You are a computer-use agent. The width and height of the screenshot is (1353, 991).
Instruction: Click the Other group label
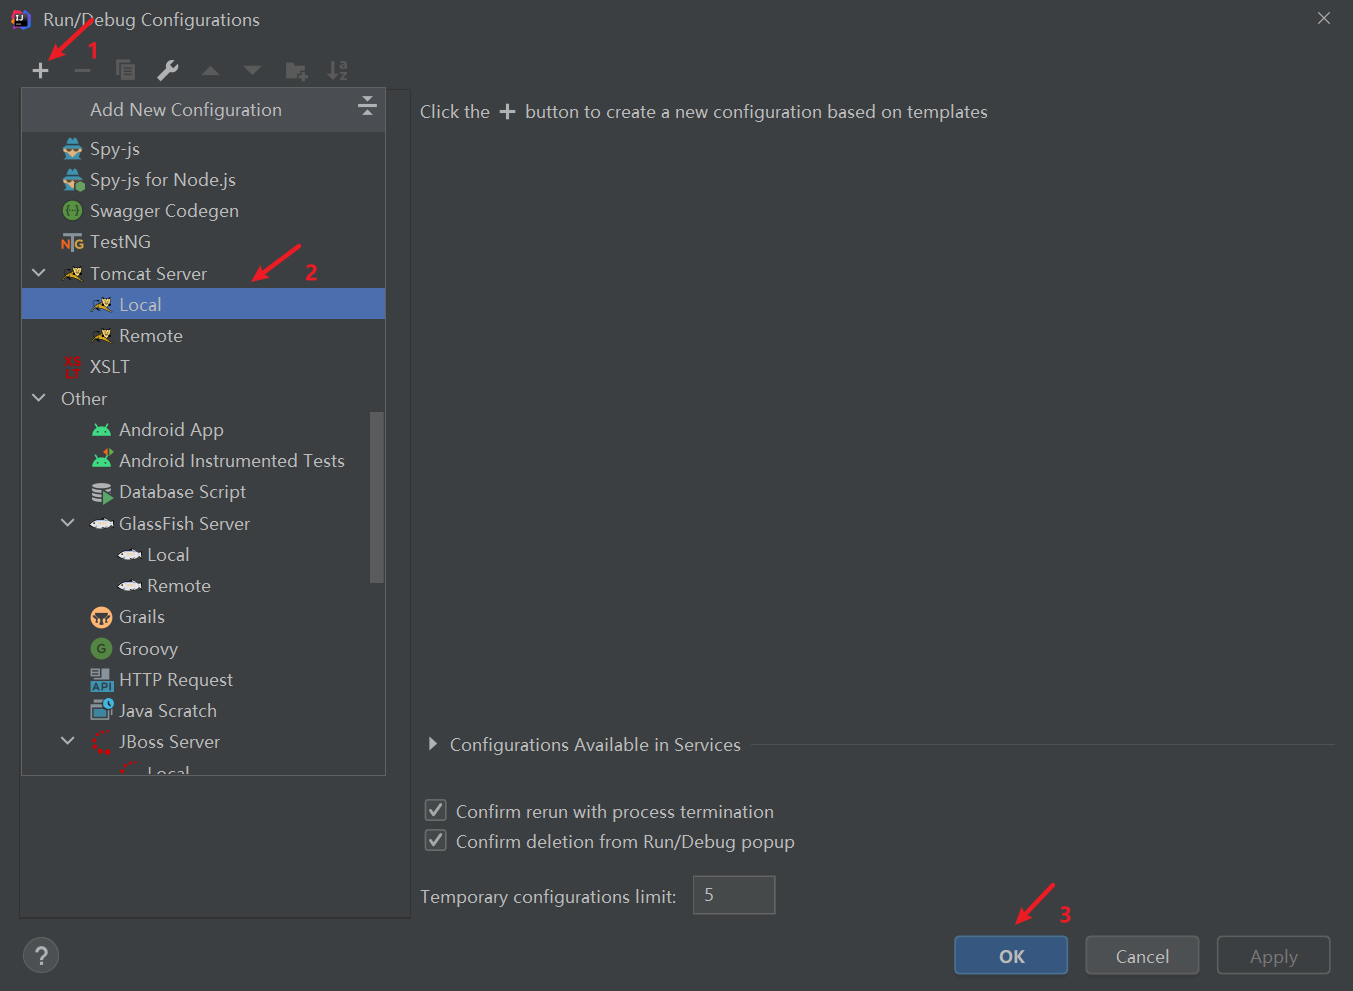(x=84, y=399)
